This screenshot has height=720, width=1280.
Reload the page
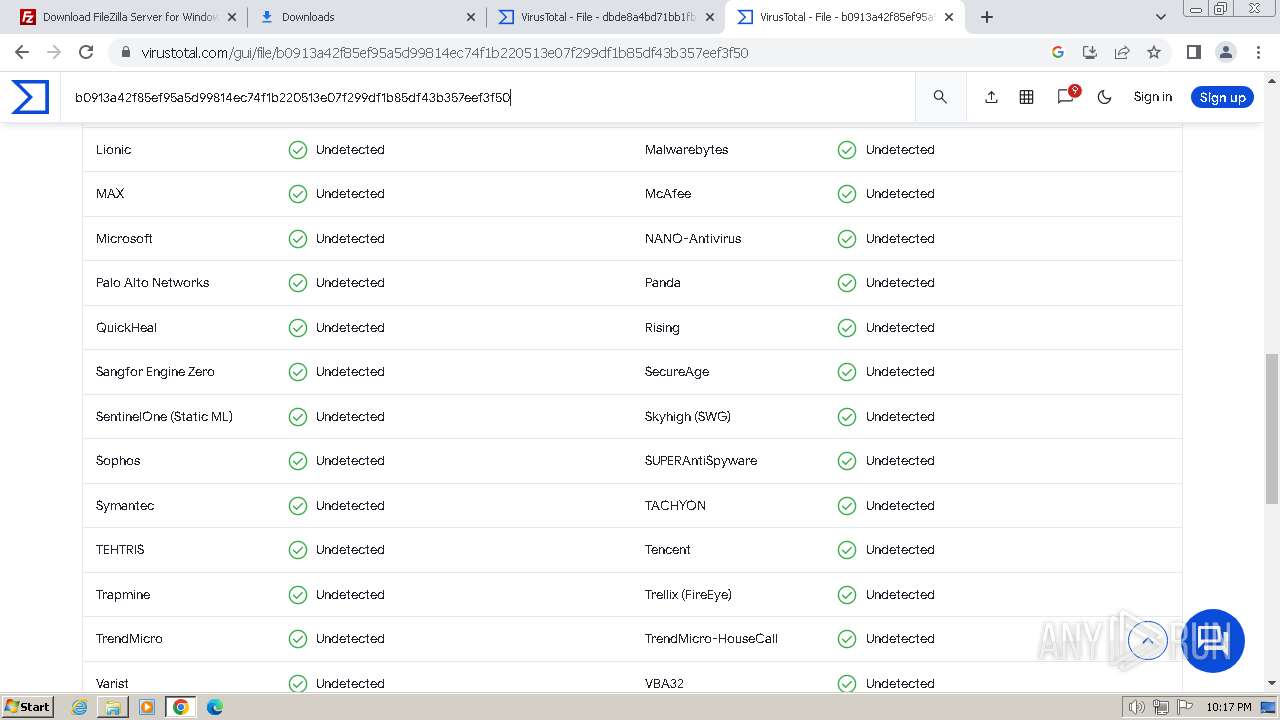pyautogui.click(x=86, y=52)
